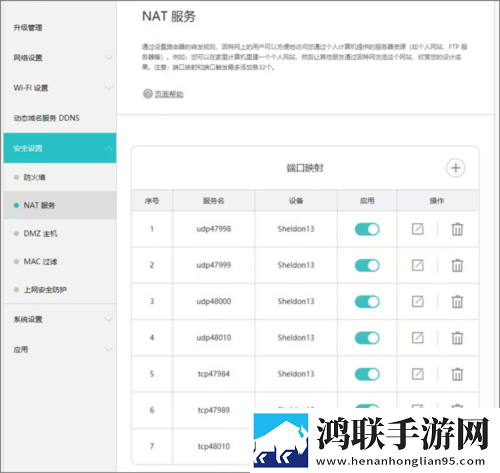Viewport: 500px width, 473px height.
Task: Add a new port mapping with plus icon
Action: 455,168
